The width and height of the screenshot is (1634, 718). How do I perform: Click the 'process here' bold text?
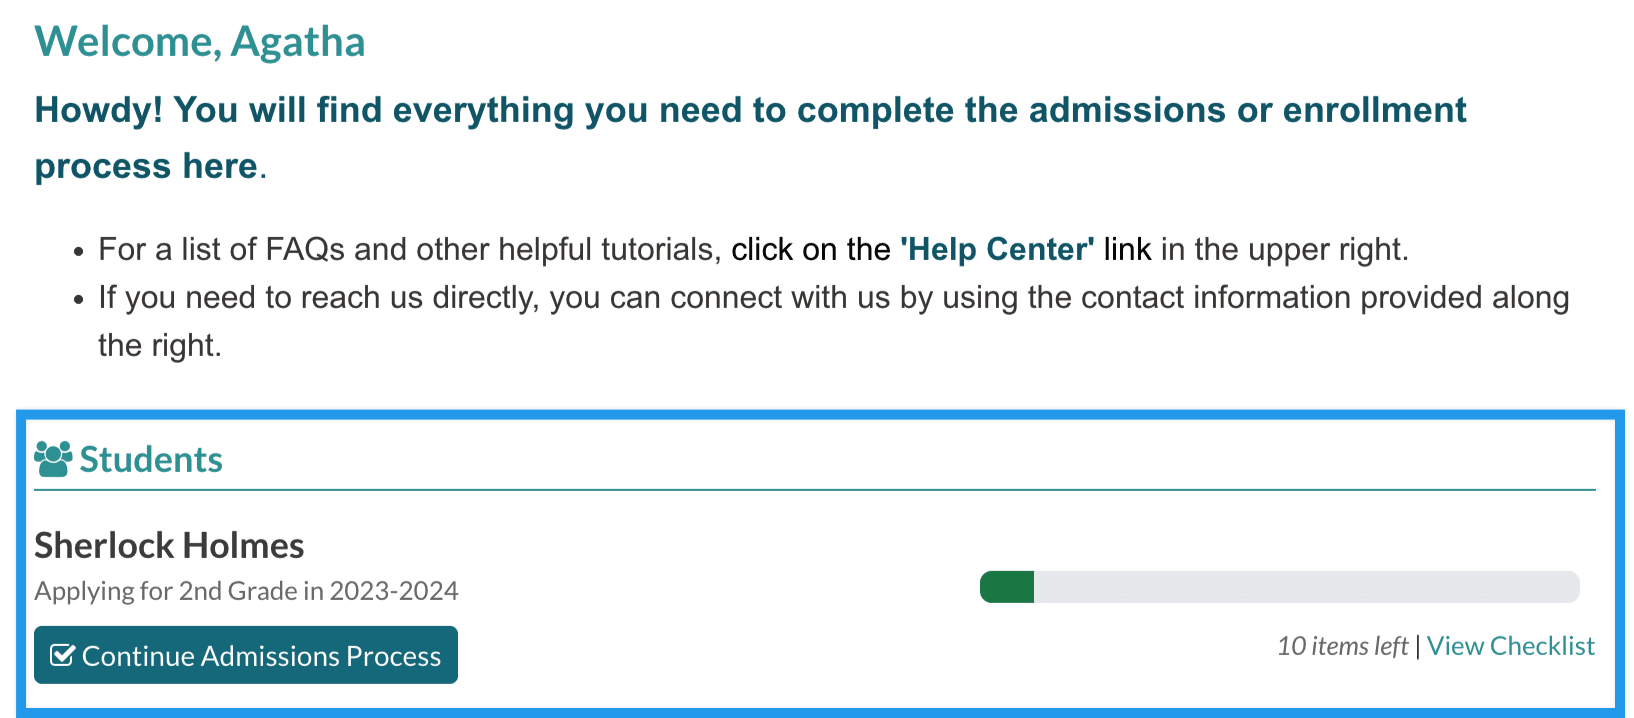point(146,166)
